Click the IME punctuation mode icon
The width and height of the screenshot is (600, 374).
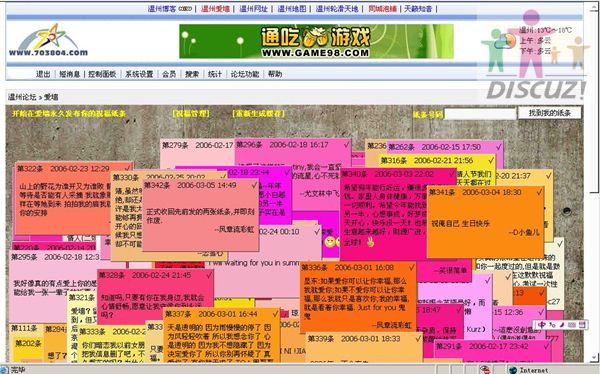552,325
